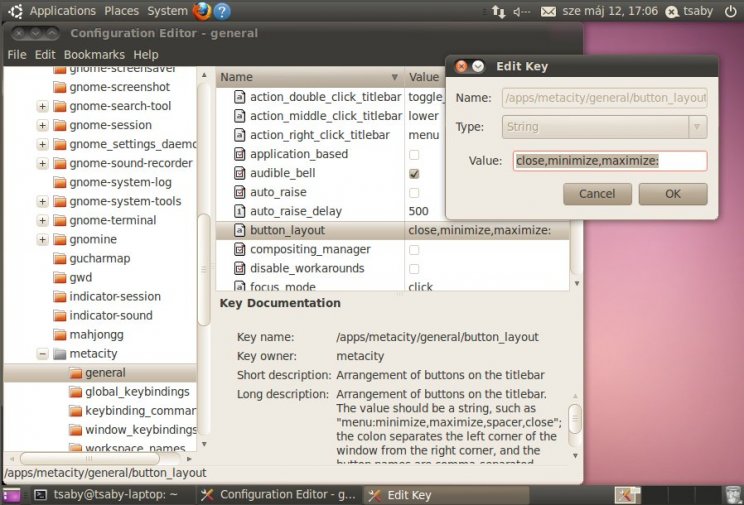Open the network connections indicator
This screenshot has width=744, height=505.
click(499, 11)
